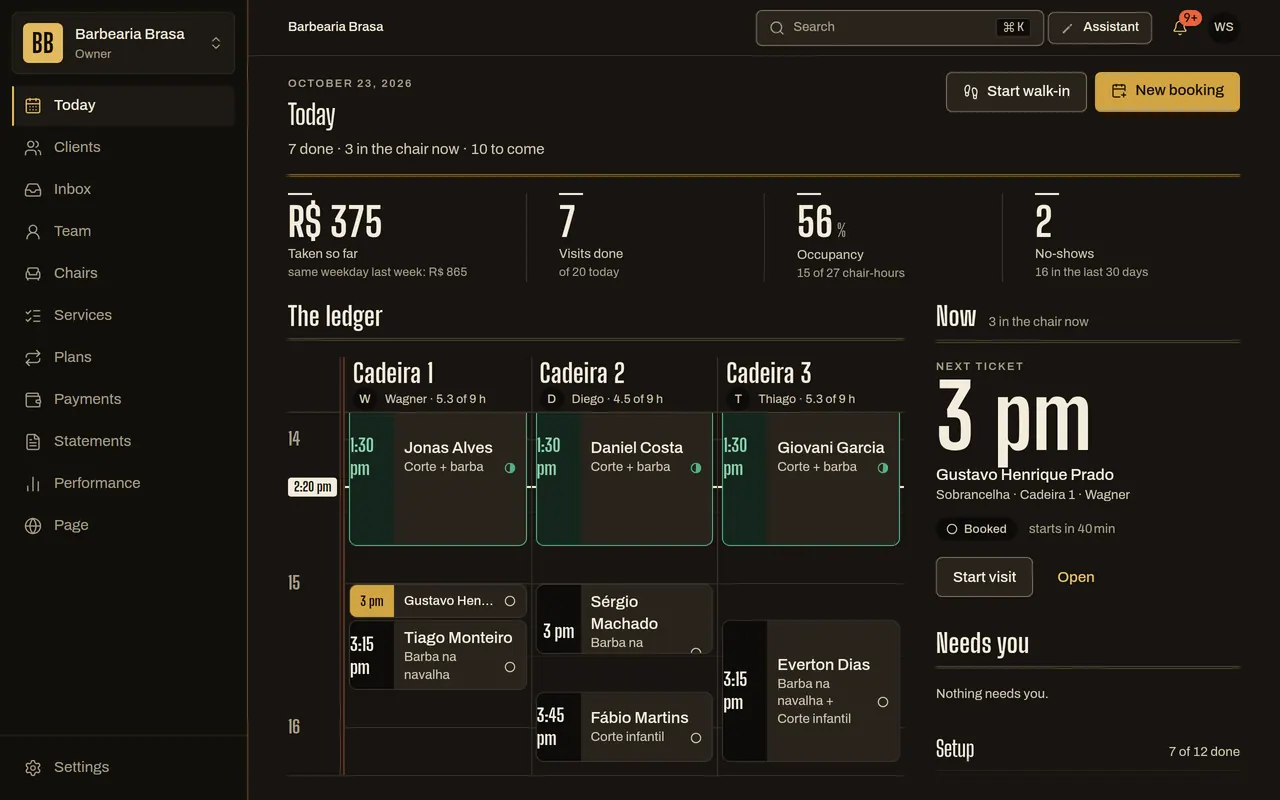Screen dimensions: 1280x800
Task: Toggle status circle on Giovani Garcia appointment
Action: 883,468
